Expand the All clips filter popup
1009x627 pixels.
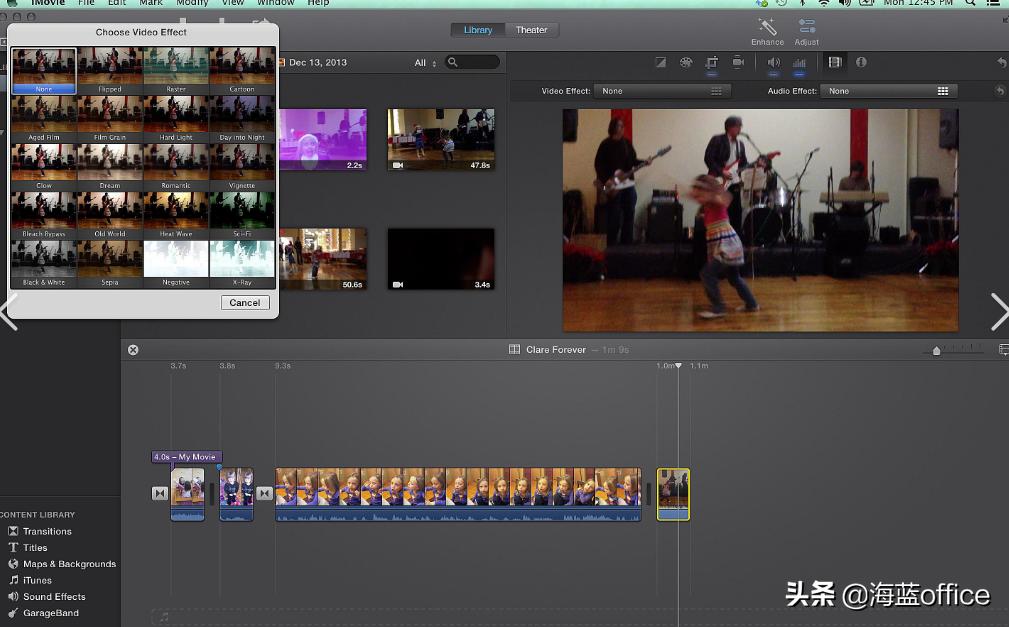click(426, 63)
